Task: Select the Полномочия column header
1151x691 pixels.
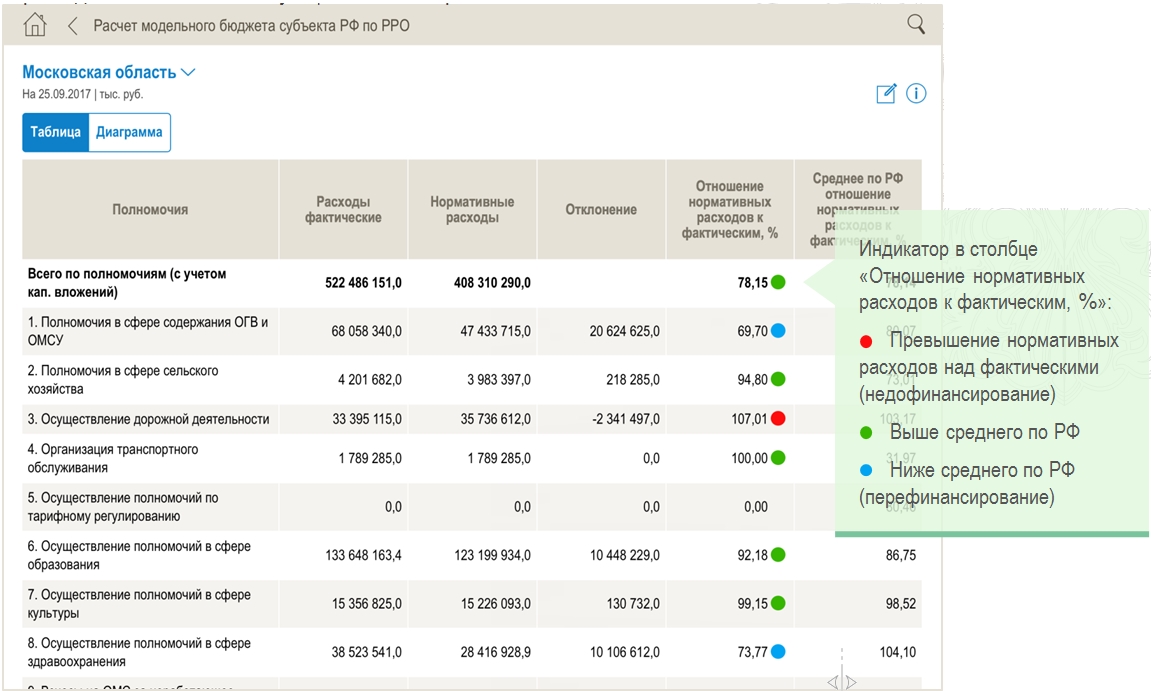Action: point(150,209)
